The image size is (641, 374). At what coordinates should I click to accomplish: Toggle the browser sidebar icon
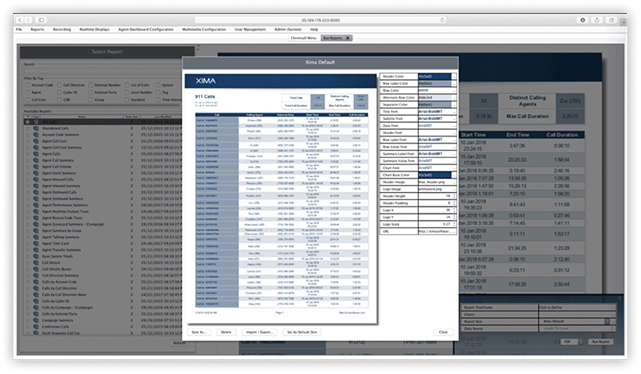(x=41, y=20)
